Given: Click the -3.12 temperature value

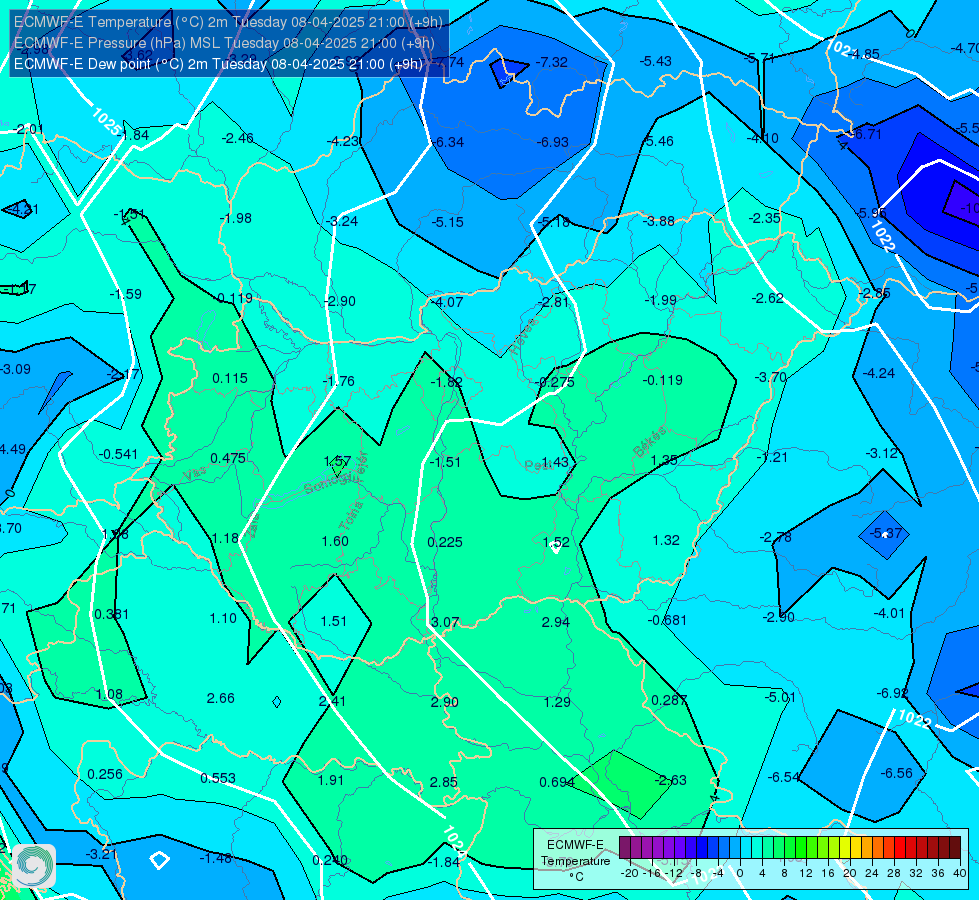Looking at the screenshot, I should click(x=882, y=453).
